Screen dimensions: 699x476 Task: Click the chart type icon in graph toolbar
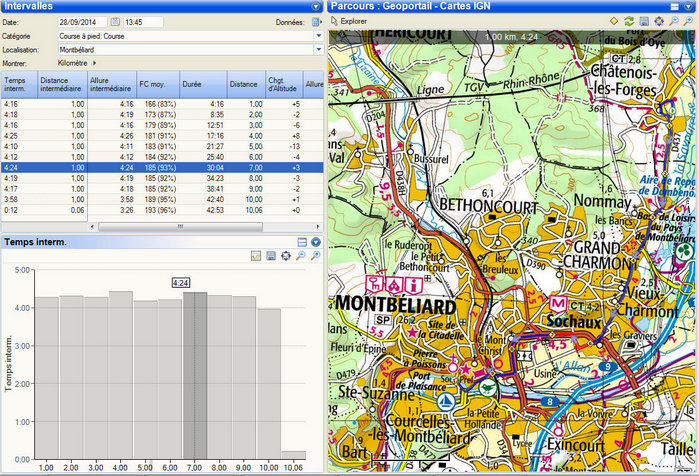[256, 255]
